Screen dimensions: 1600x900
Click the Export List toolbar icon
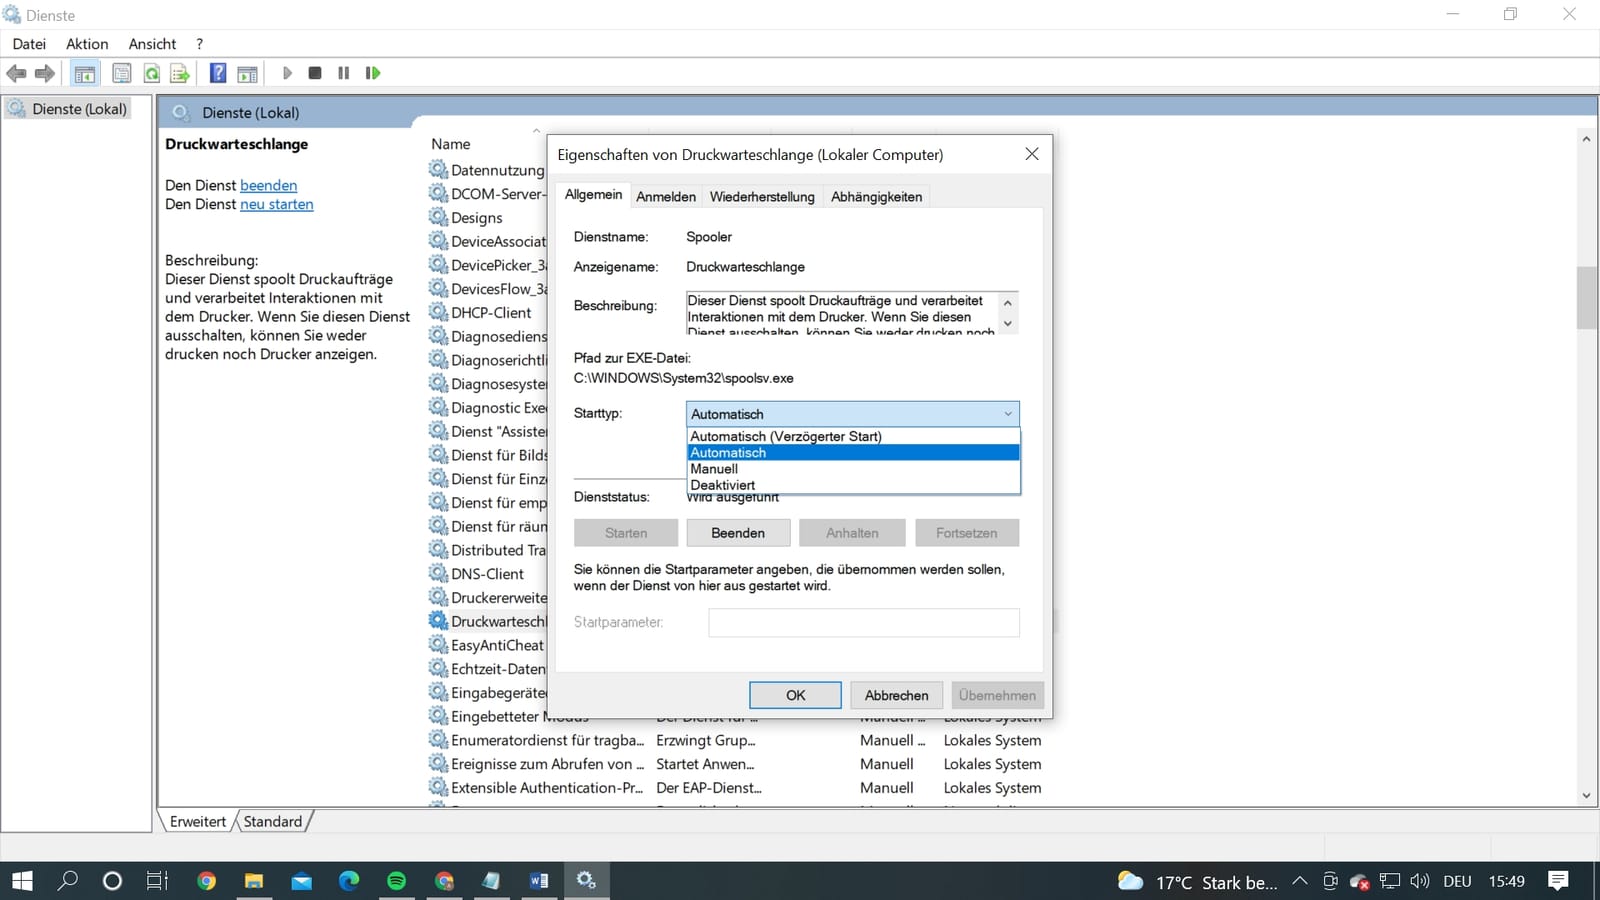coord(180,73)
